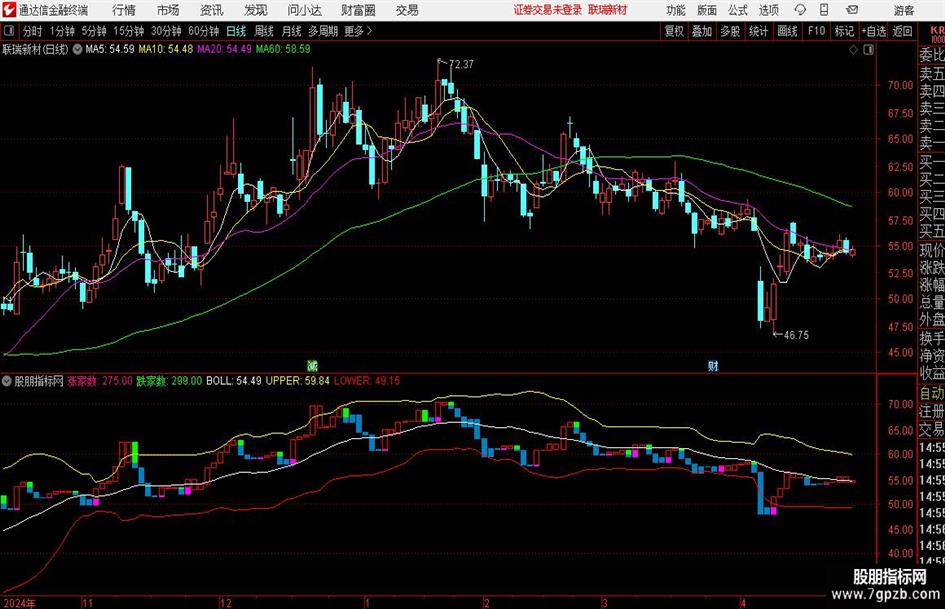This screenshot has width=945, height=609.
Task: Click the 返回 back button
Action: (x=902, y=31)
